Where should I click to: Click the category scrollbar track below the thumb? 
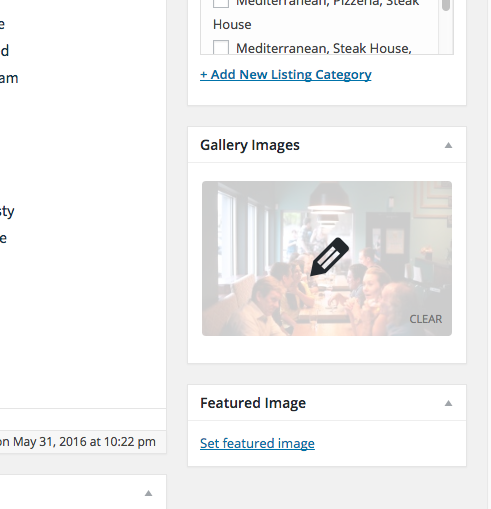446,33
